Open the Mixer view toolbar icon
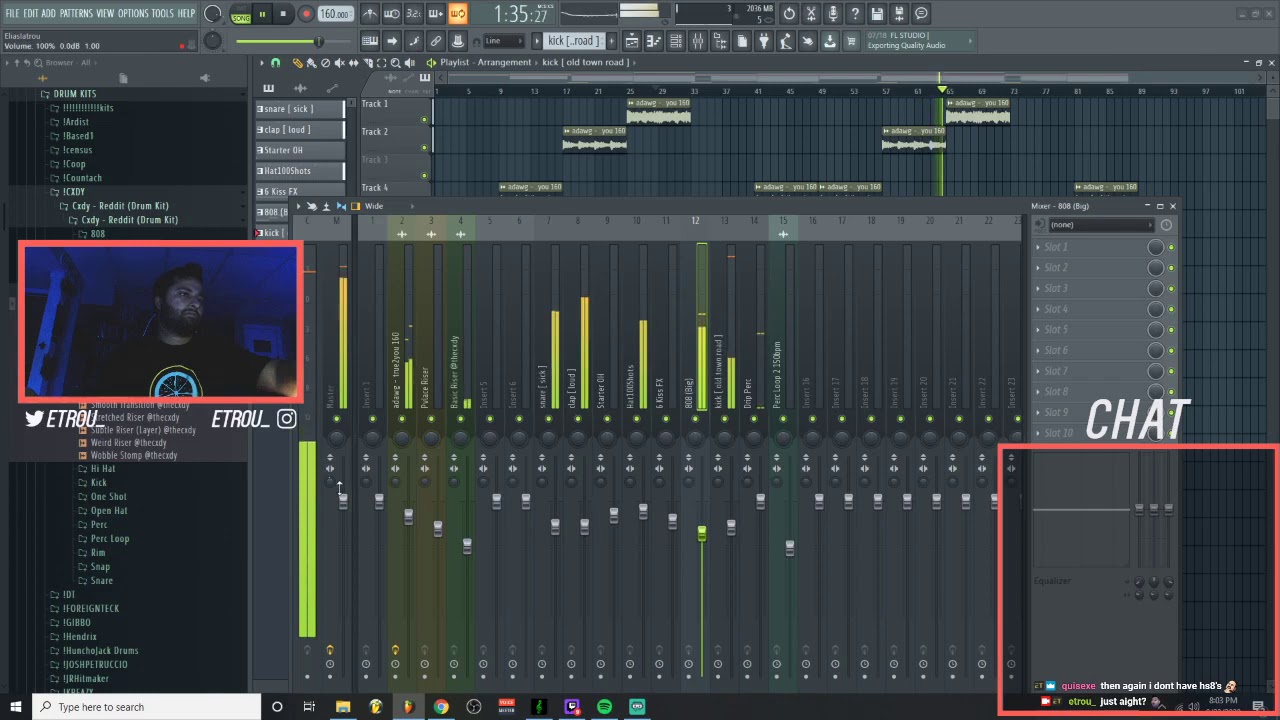Viewport: 1280px width, 720px height. click(698, 41)
